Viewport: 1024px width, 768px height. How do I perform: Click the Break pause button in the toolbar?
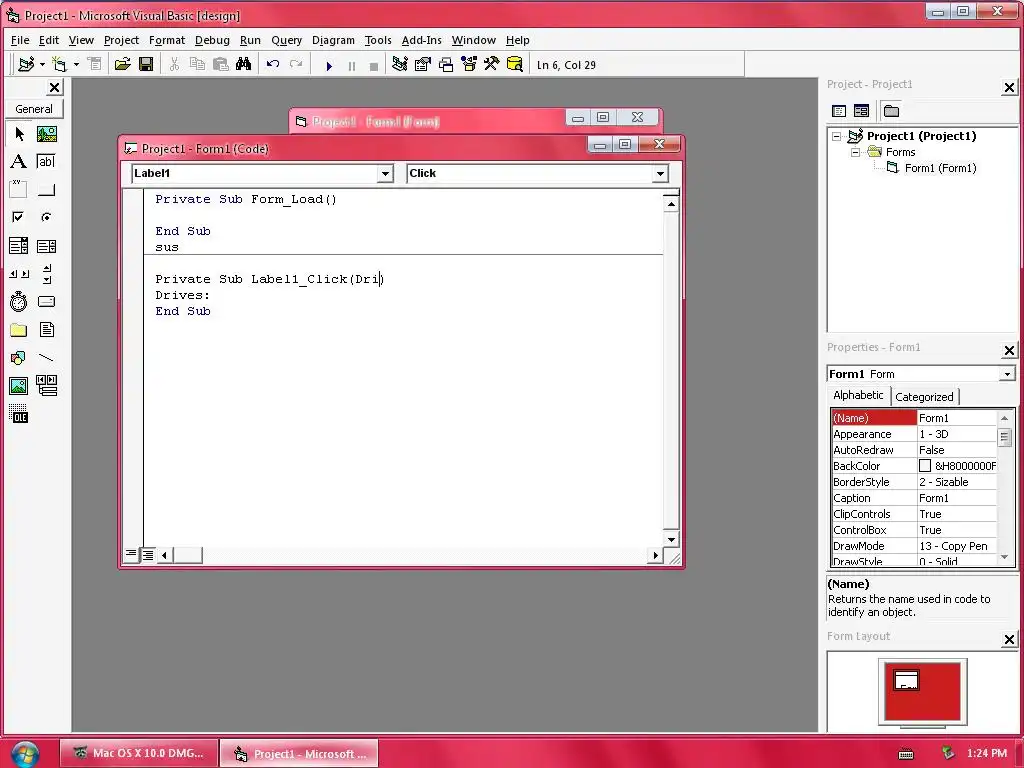351,65
